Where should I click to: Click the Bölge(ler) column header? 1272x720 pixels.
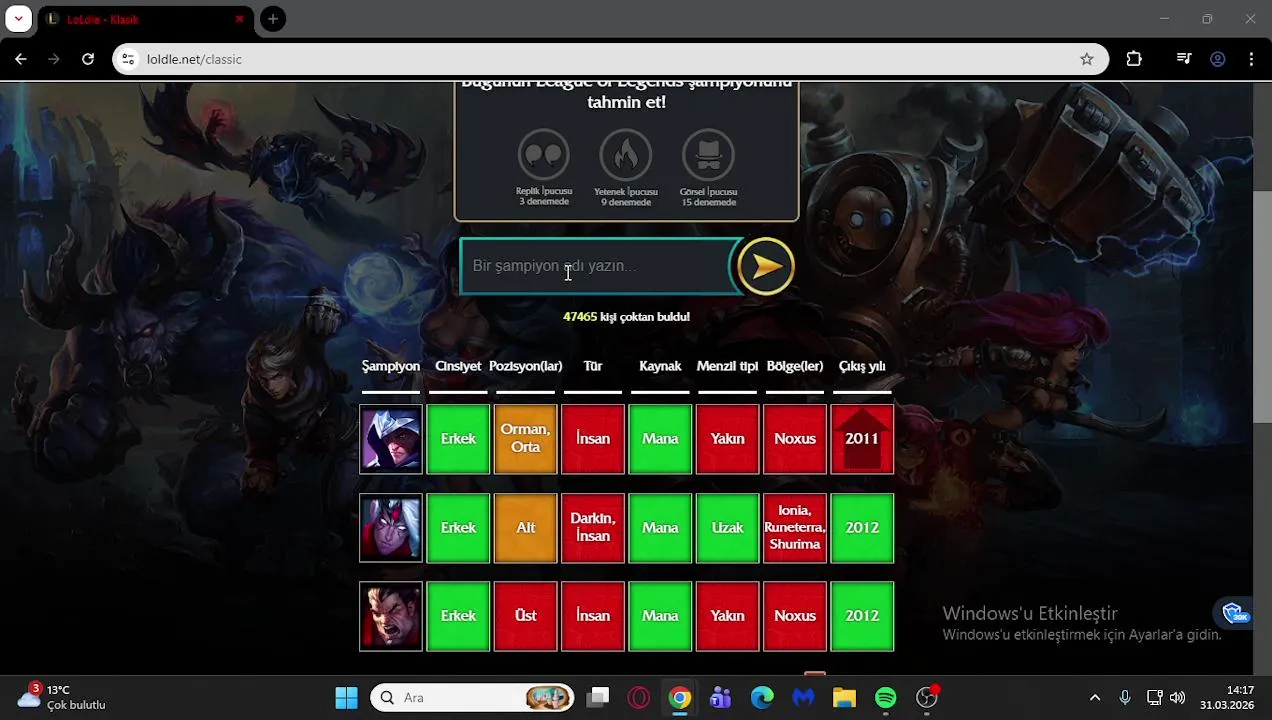[x=795, y=366]
